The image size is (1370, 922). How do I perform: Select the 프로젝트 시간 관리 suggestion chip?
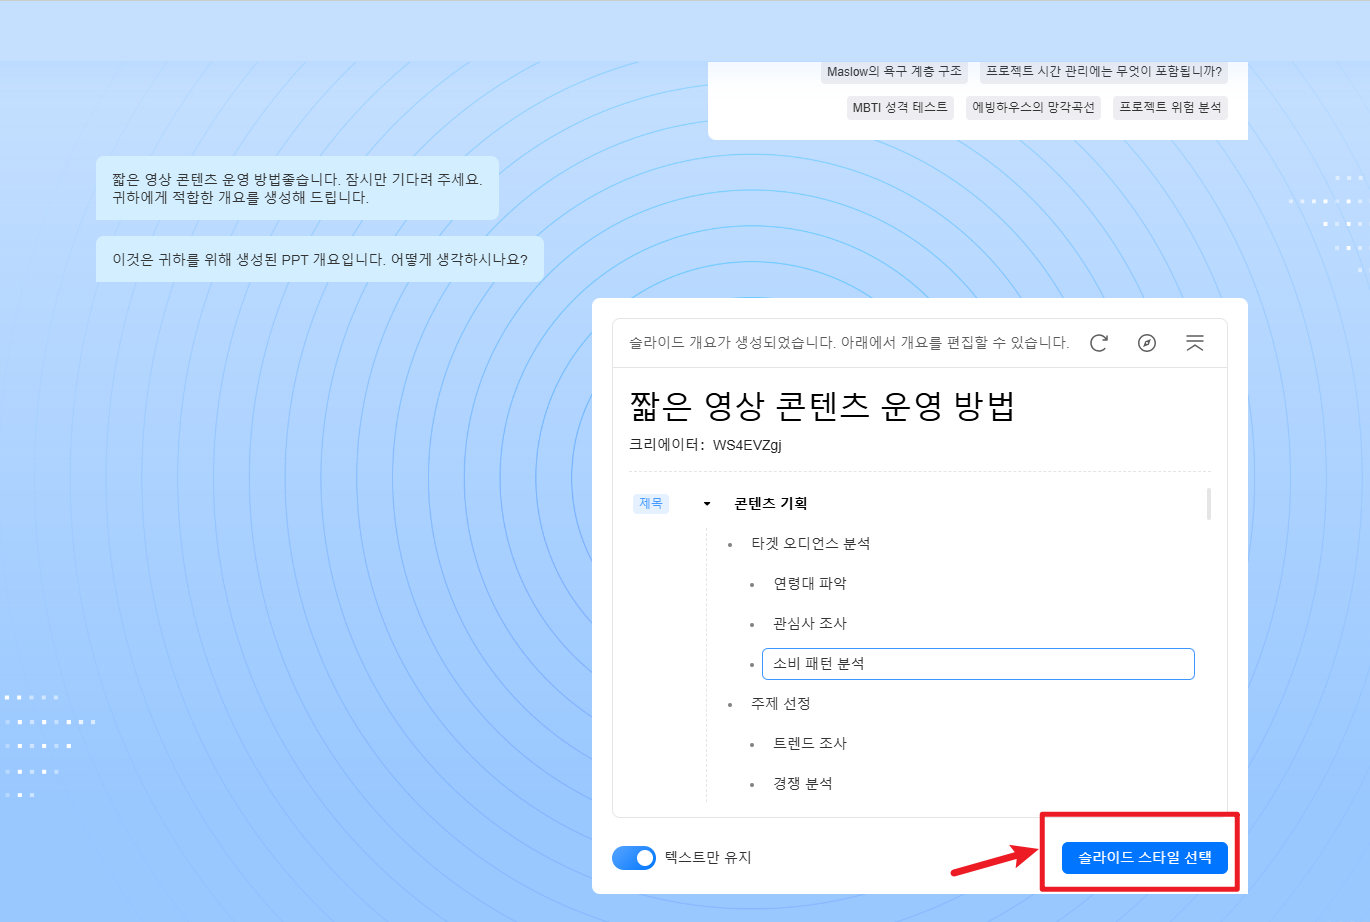point(1104,72)
